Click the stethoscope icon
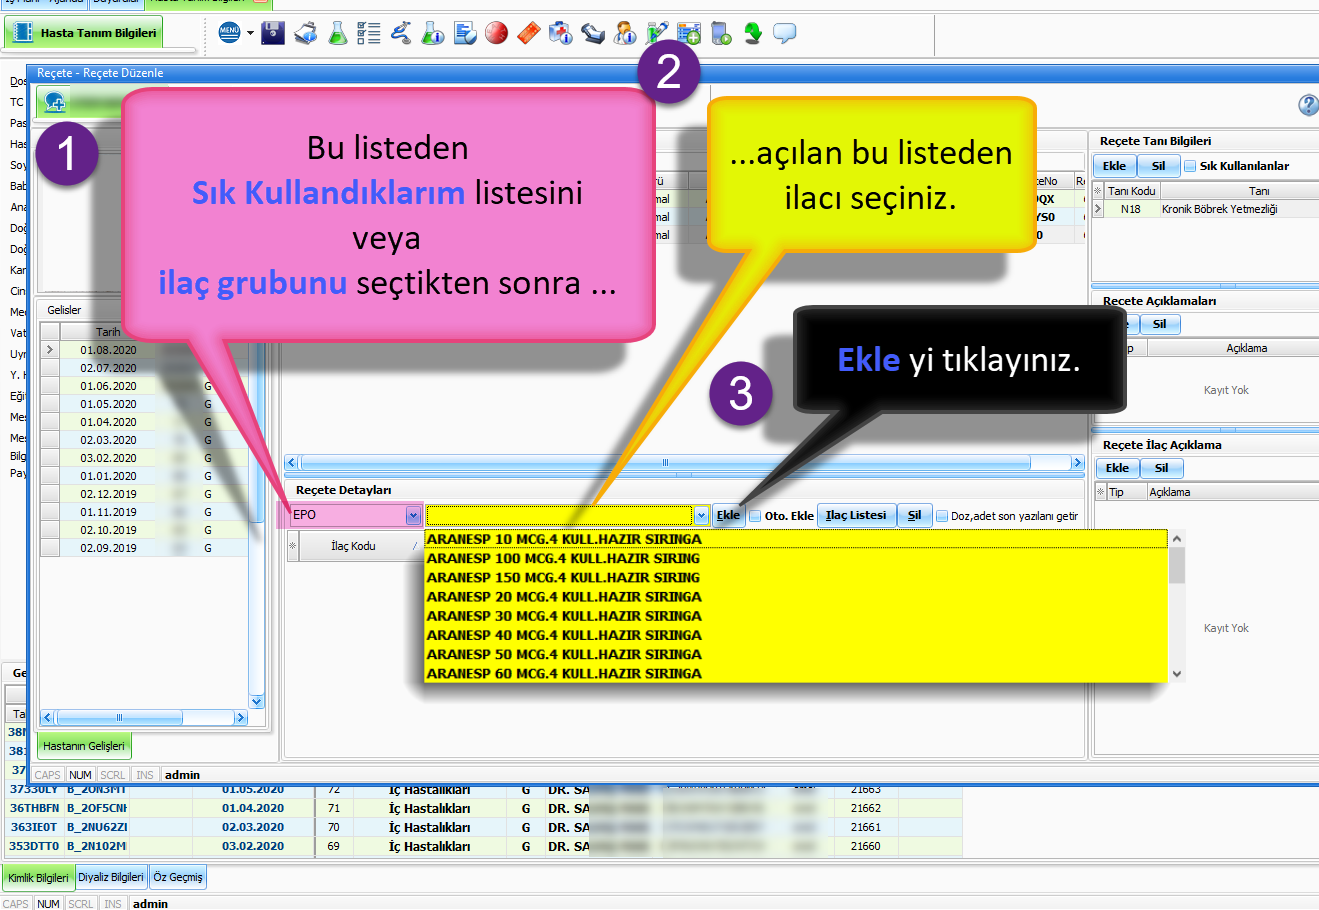The image size is (1319, 910). pos(401,33)
